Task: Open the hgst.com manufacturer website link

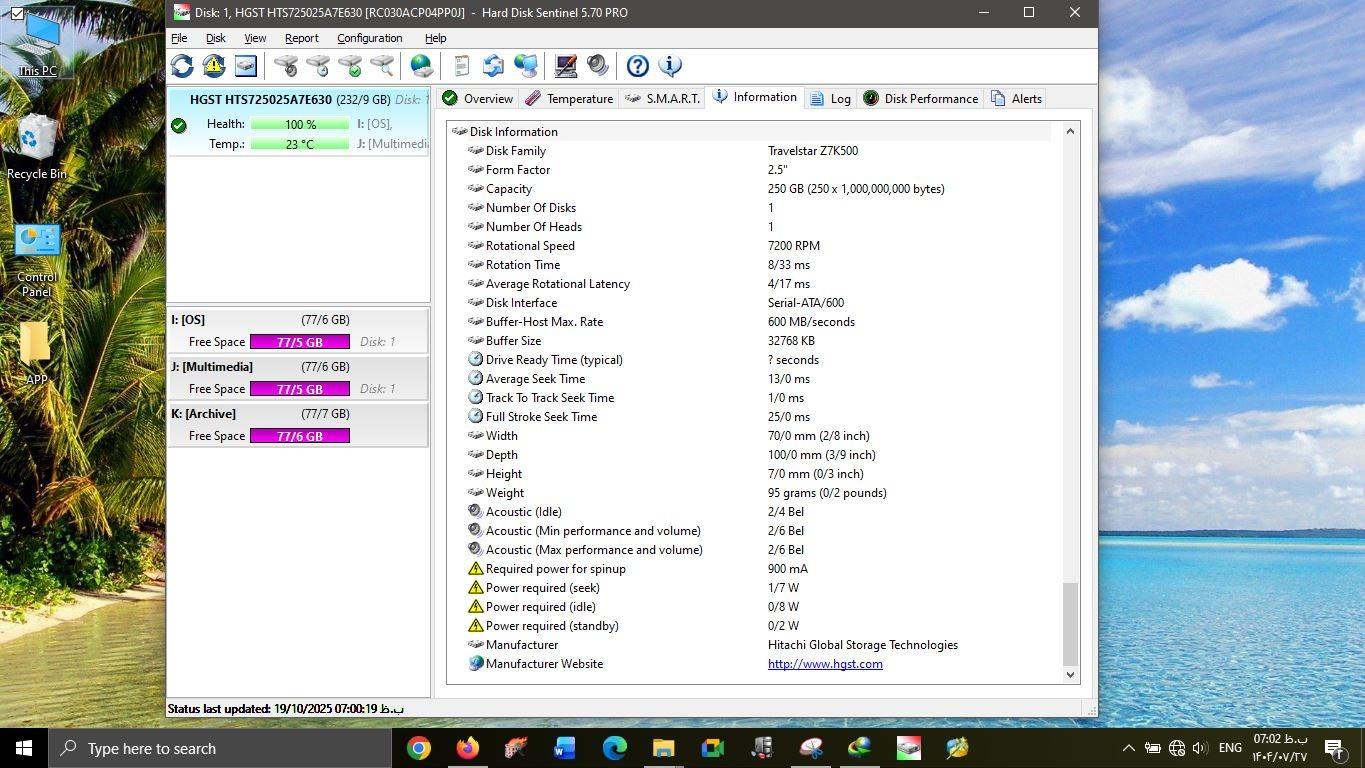Action: coord(825,664)
